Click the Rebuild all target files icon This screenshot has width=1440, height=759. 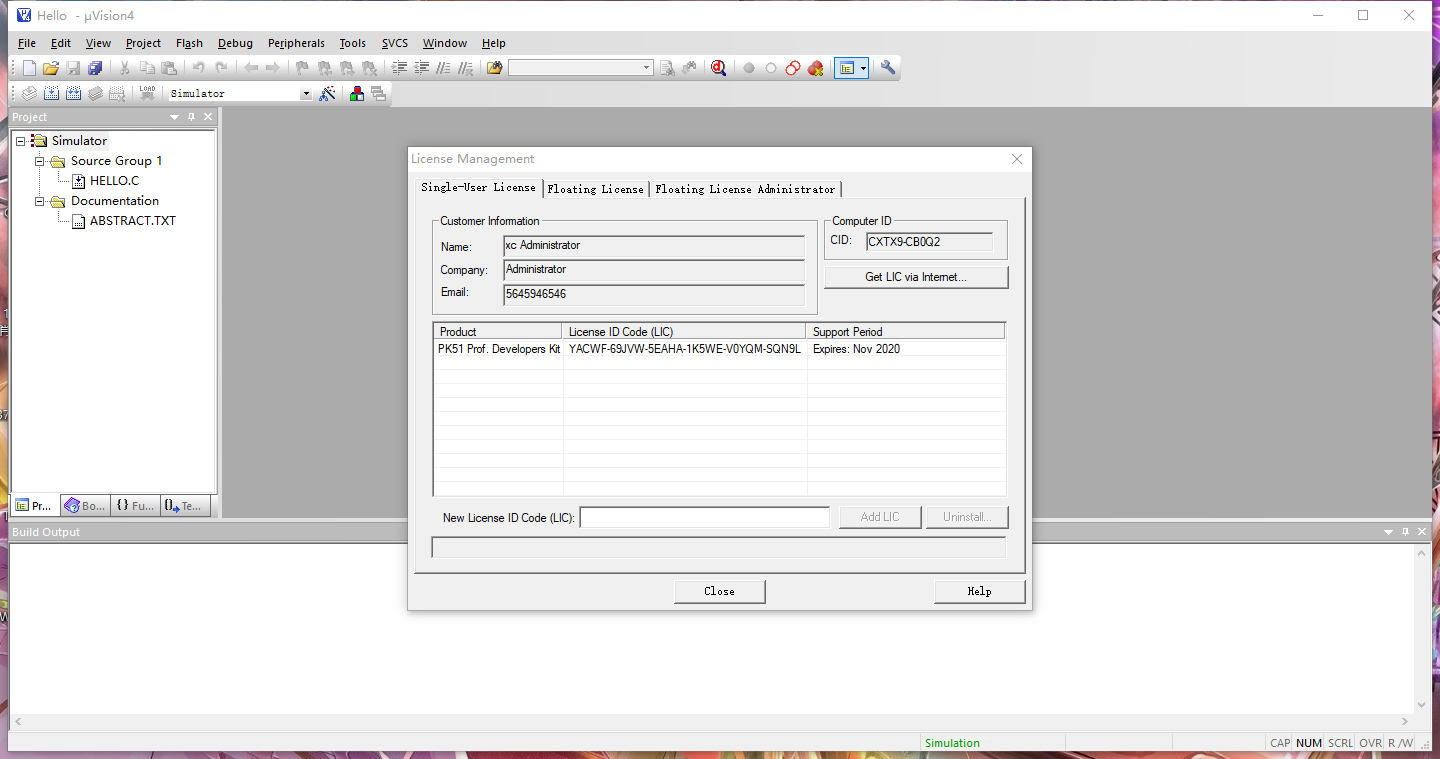point(73,93)
